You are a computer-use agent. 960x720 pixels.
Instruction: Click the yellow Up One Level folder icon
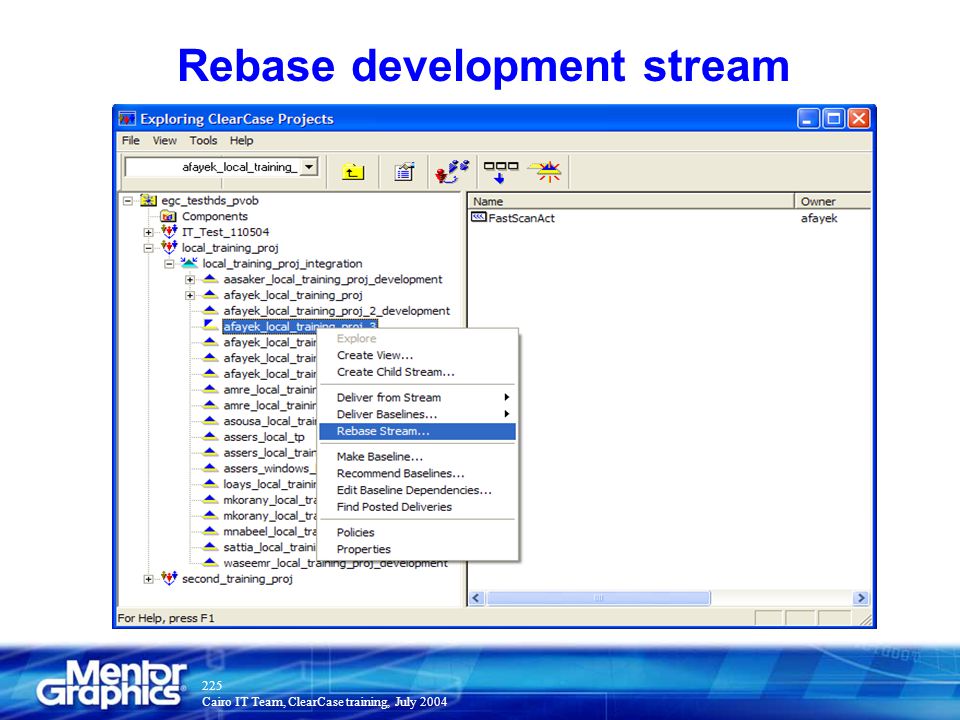(353, 171)
